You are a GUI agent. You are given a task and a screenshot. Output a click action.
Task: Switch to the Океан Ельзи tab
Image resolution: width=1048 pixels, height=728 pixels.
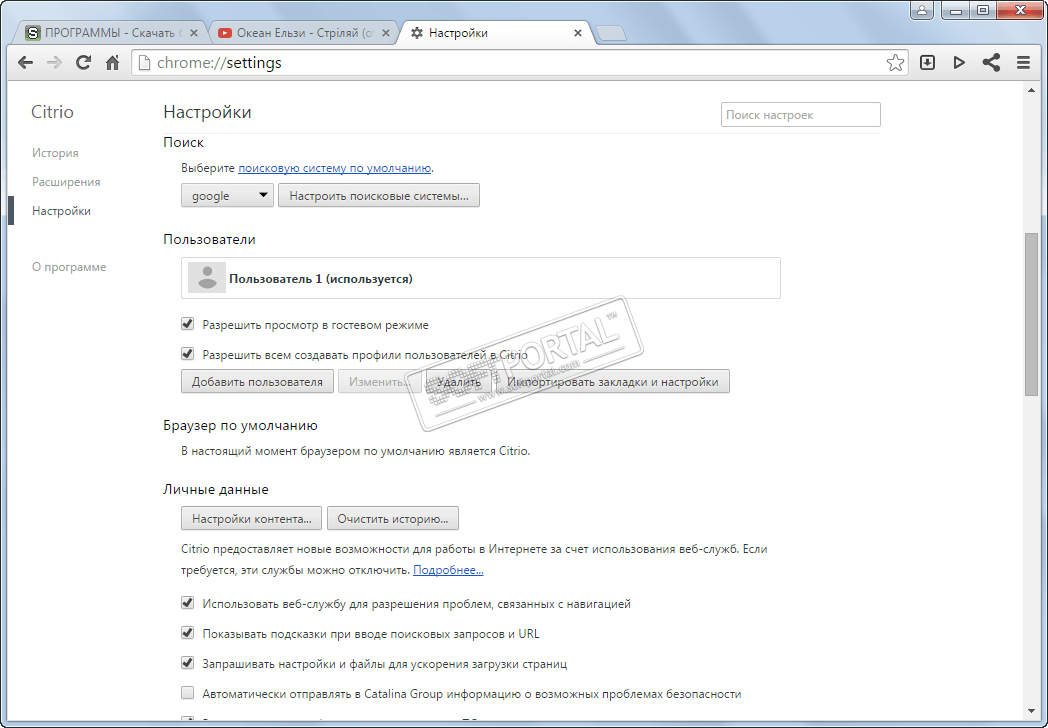[x=304, y=33]
